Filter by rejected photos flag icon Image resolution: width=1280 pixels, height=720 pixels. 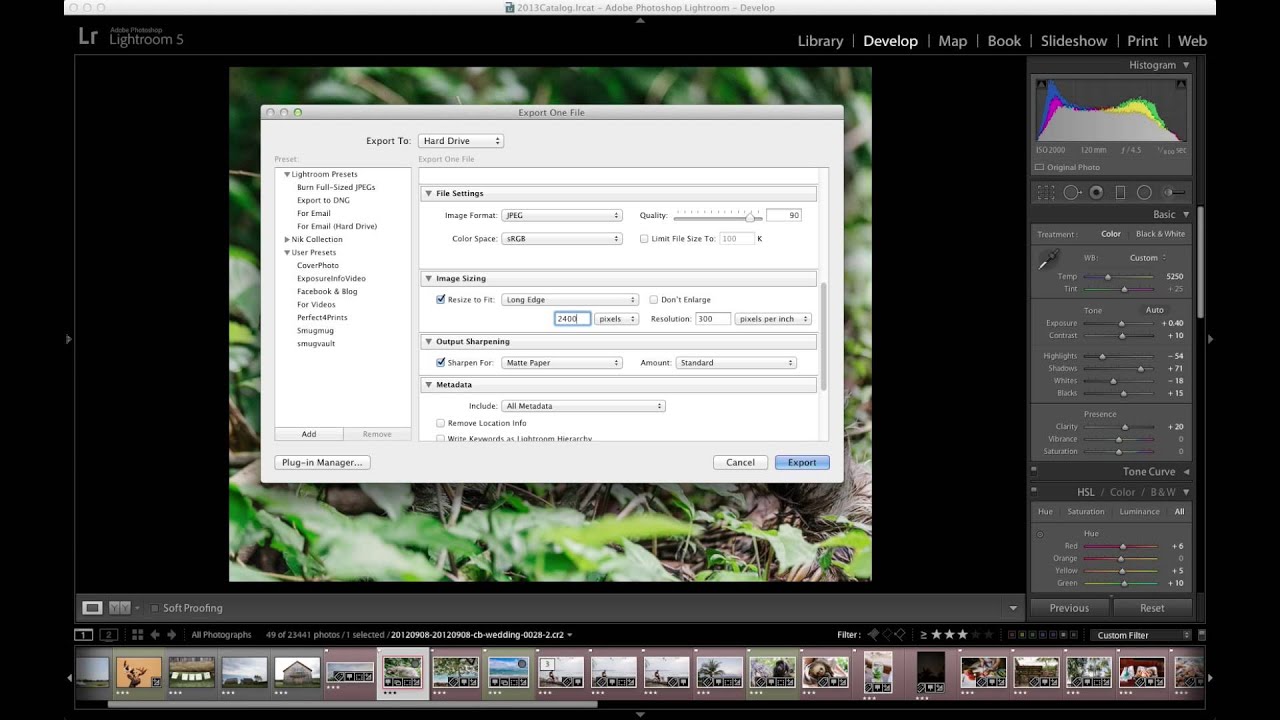(899, 634)
